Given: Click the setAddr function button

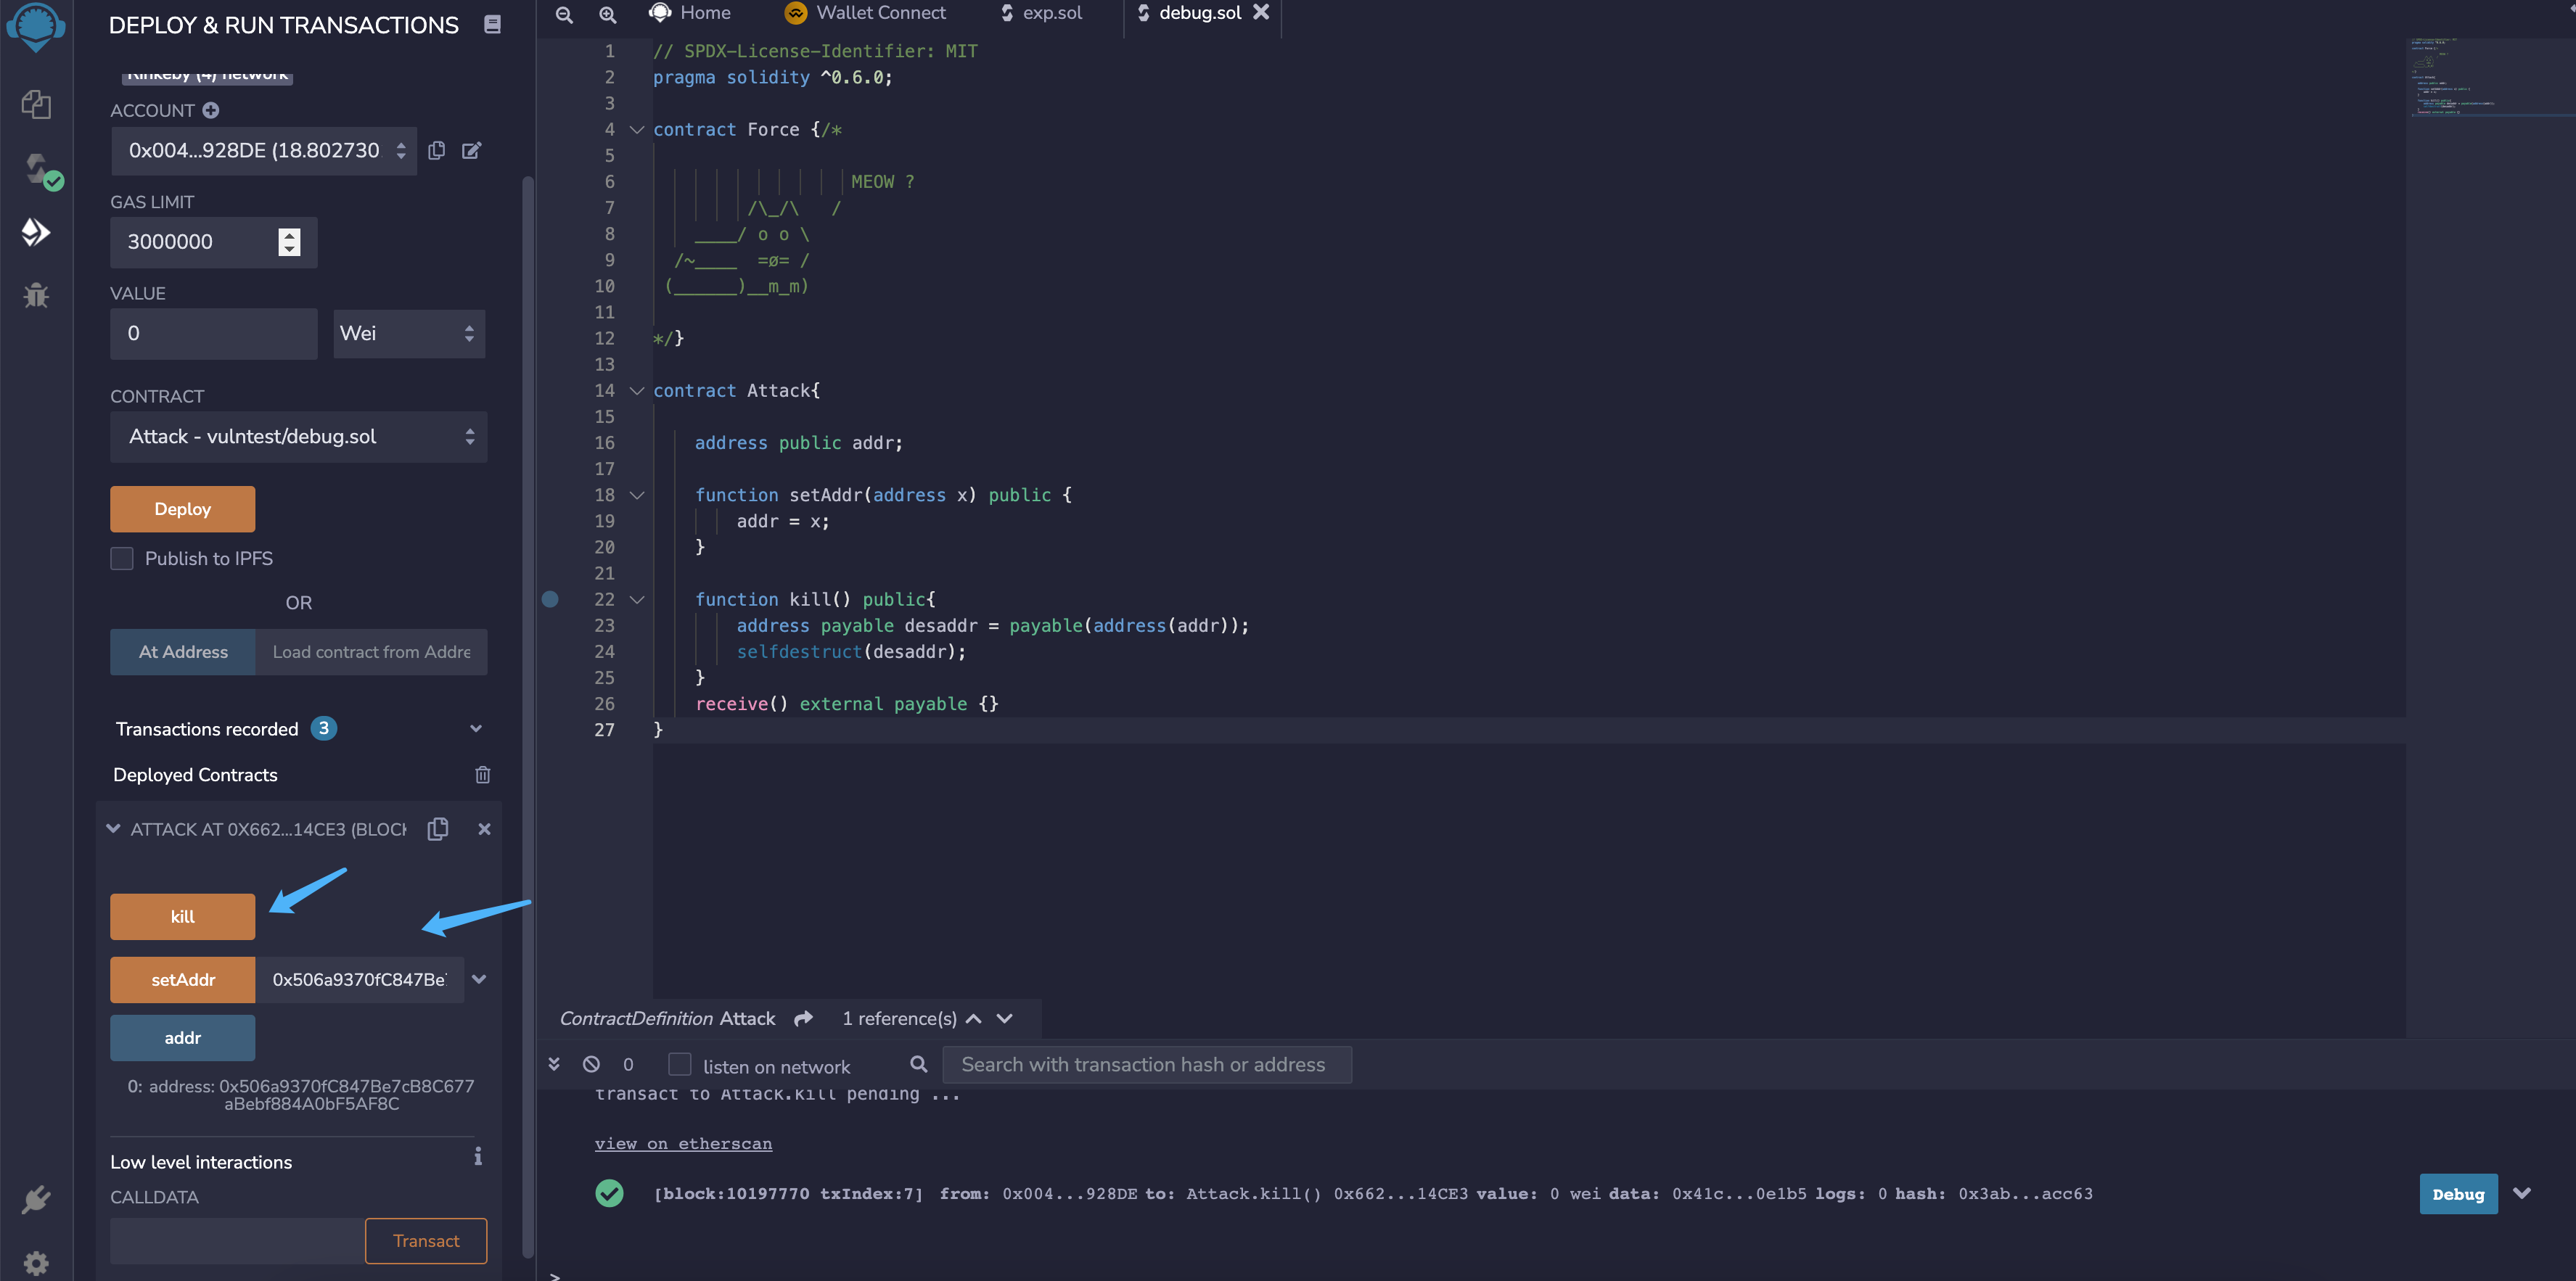Looking at the screenshot, I should click(x=182, y=979).
